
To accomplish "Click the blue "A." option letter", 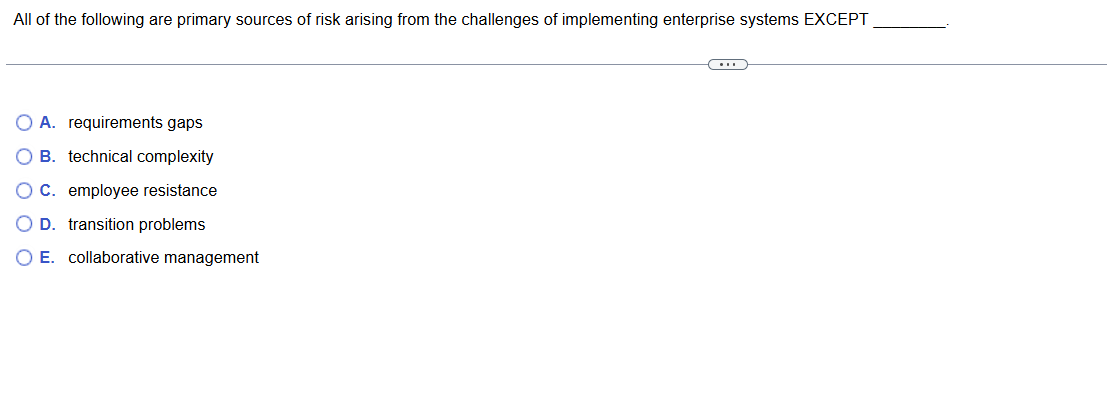I will [x=48, y=123].
